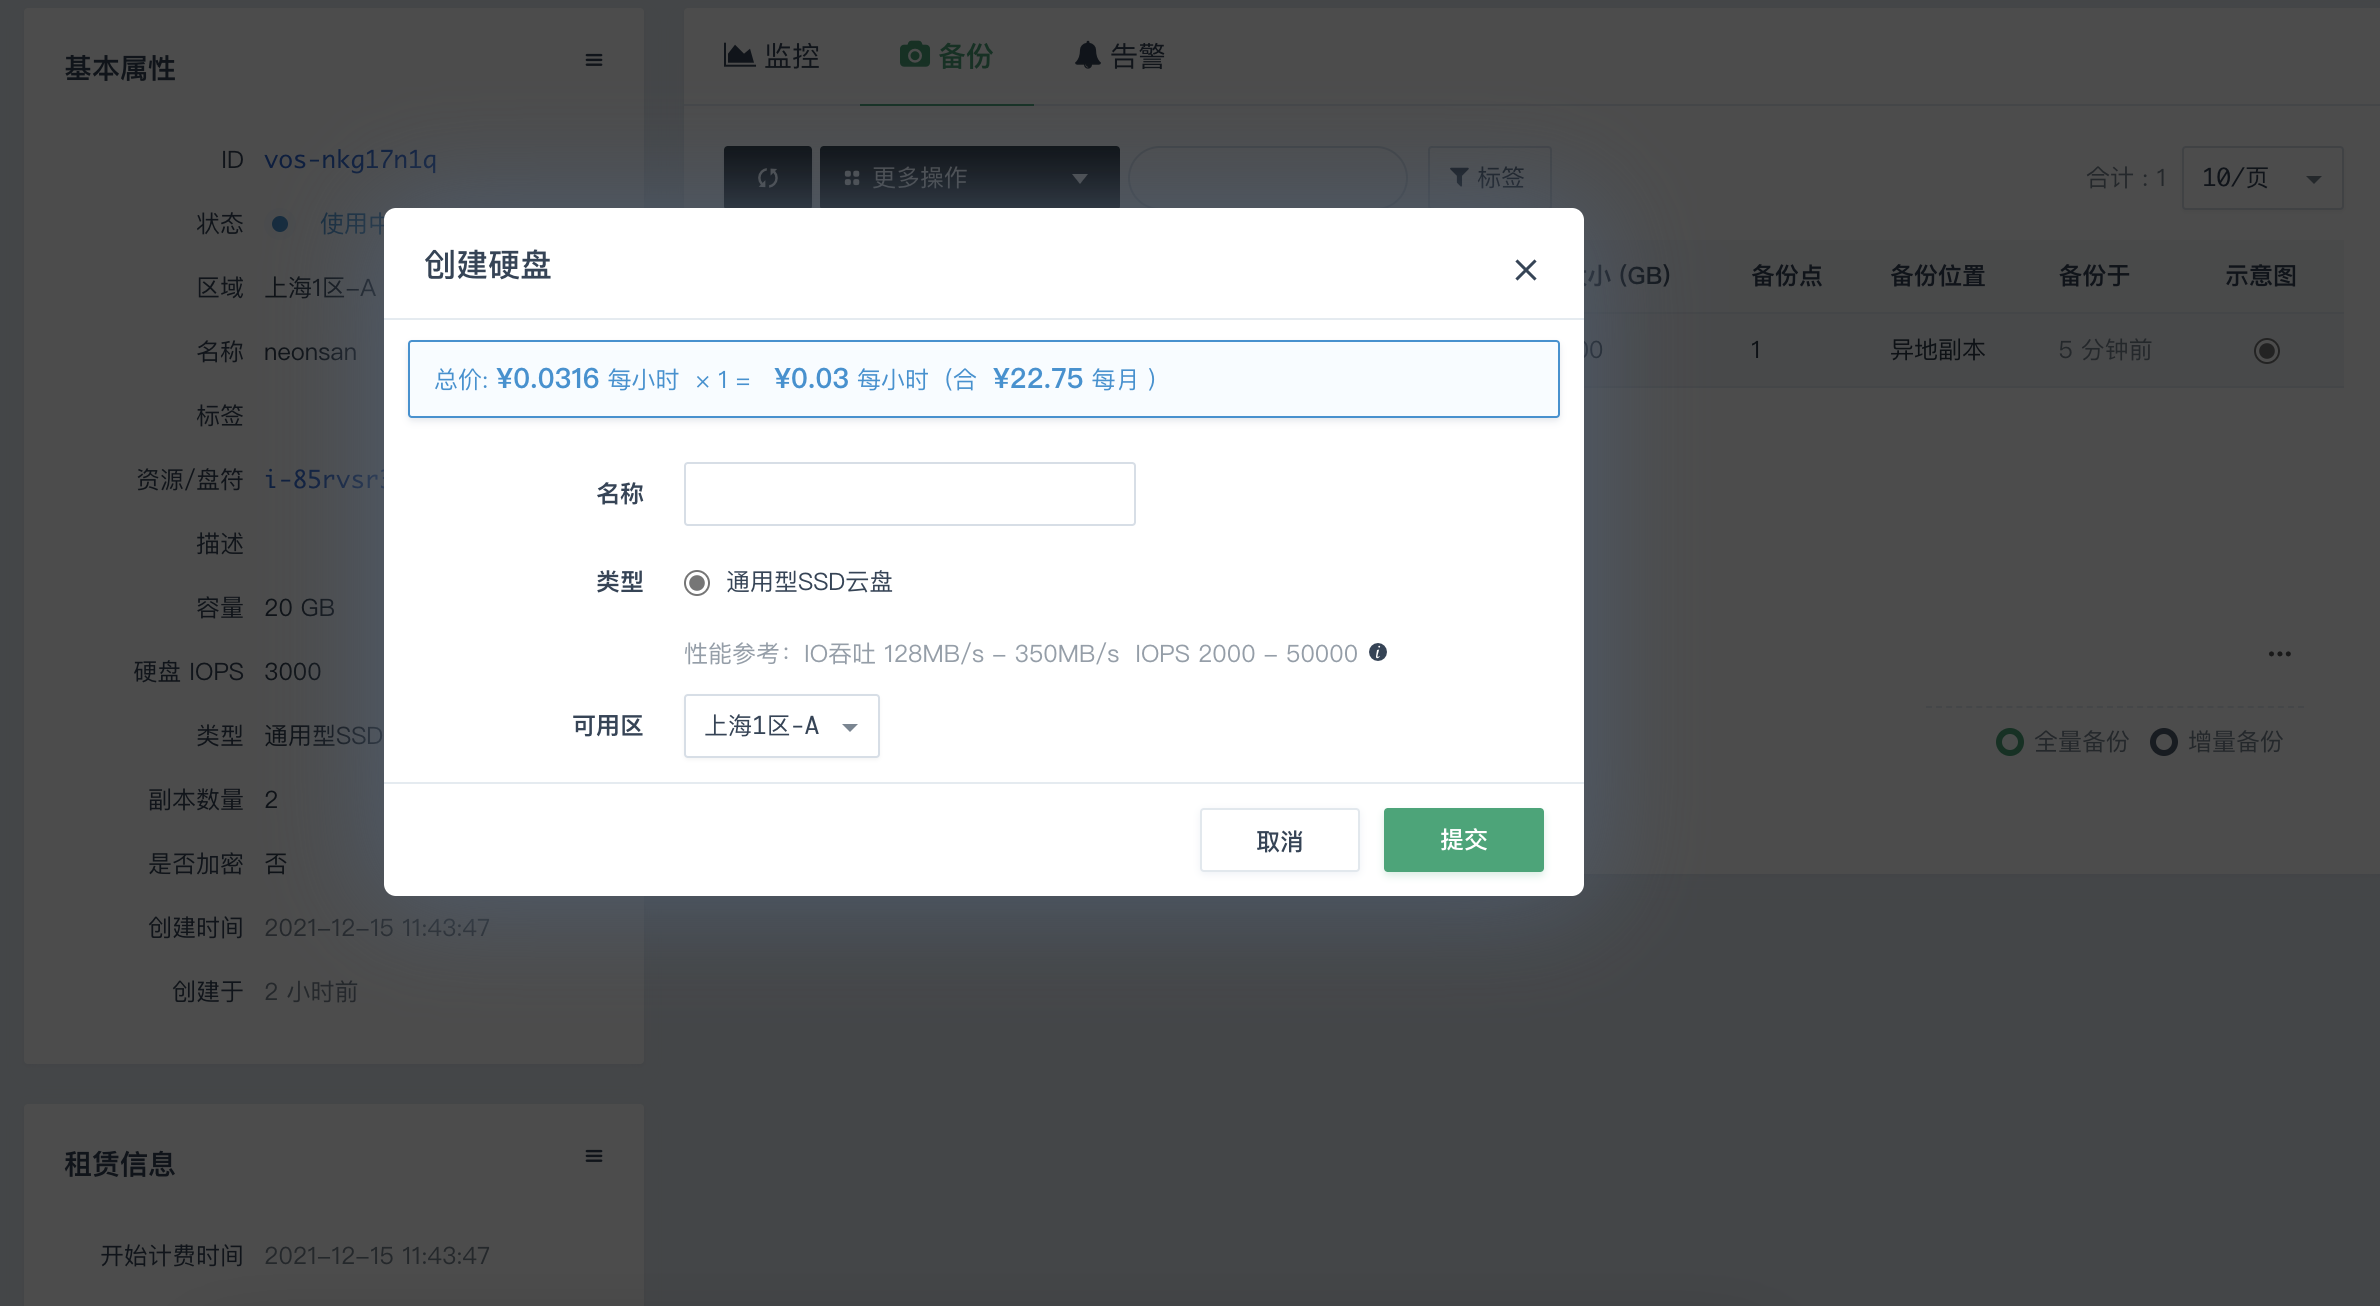2380x1306 pixels.
Task: Switch to the 监控 tab
Action: [771, 56]
